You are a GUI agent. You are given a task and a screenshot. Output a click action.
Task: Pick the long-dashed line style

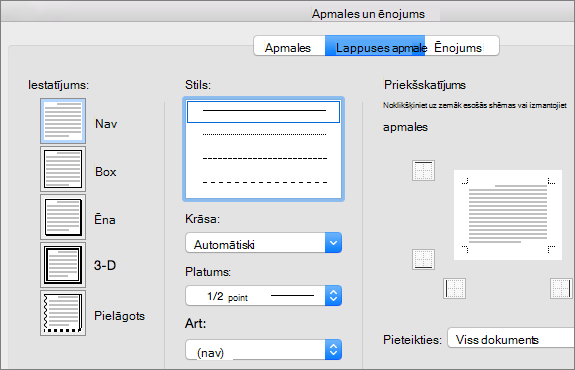[264, 182]
